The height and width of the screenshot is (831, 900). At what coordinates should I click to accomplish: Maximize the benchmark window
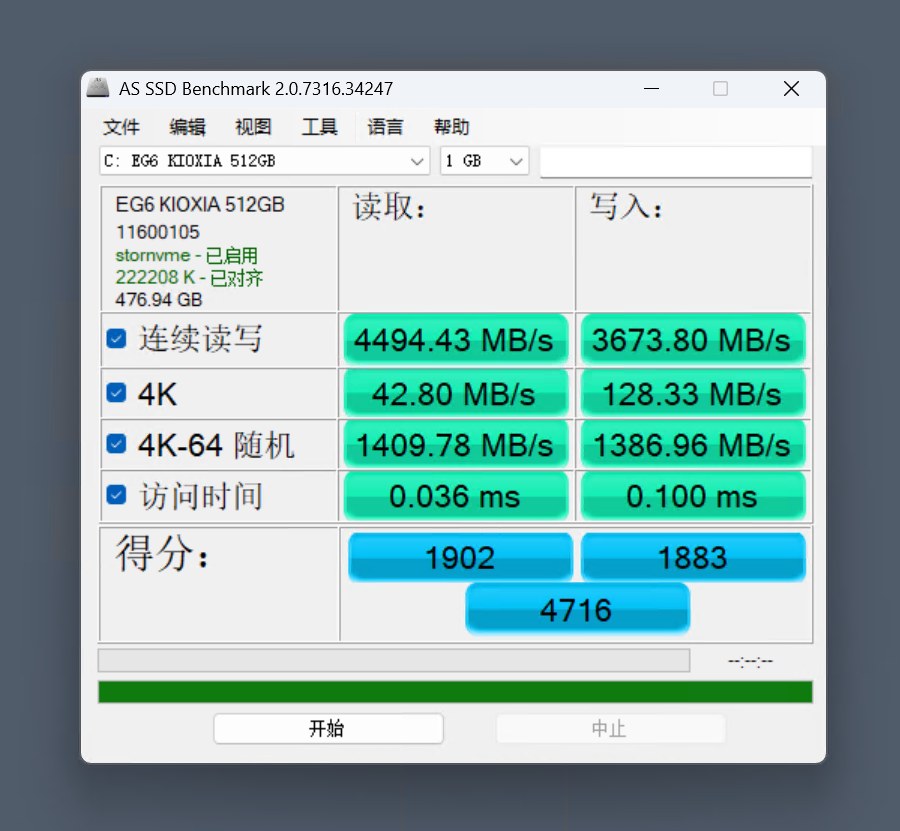[720, 89]
